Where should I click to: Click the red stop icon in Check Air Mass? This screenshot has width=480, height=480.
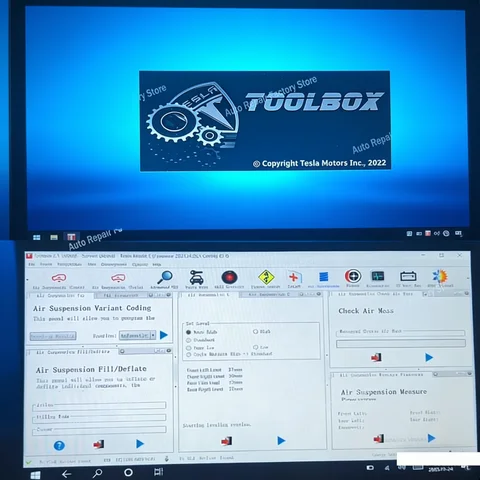coord(376,357)
